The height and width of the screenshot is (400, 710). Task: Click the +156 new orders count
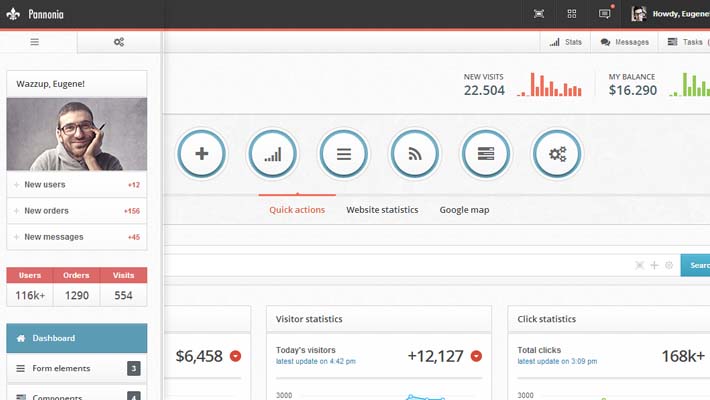point(132,211)
